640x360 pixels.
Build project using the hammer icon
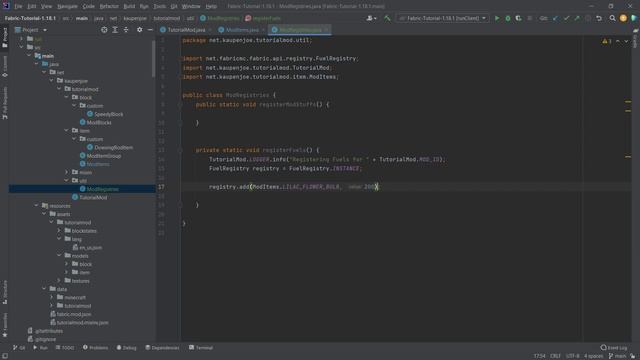pos(387,18)
